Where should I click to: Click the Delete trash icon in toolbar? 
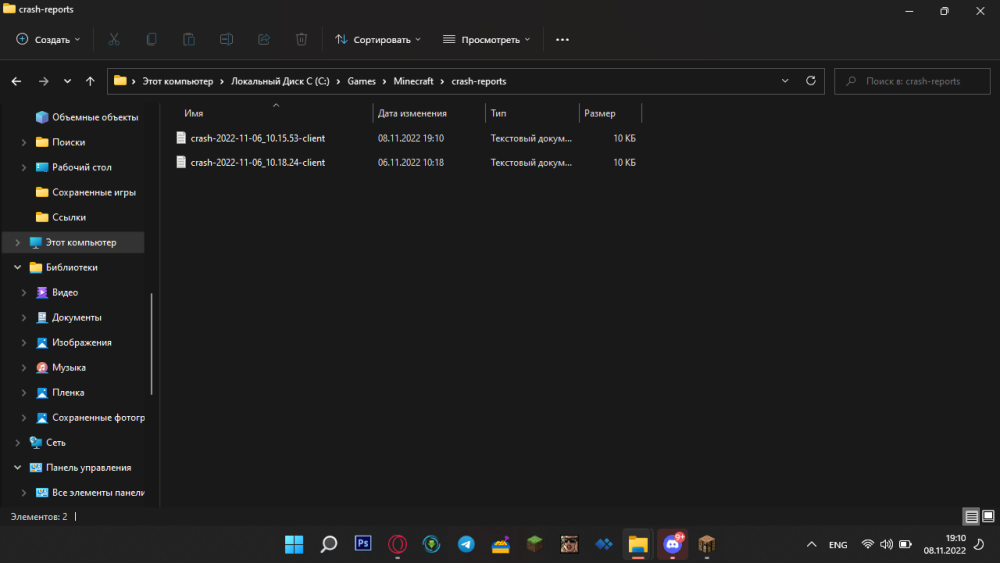[302, 40]
